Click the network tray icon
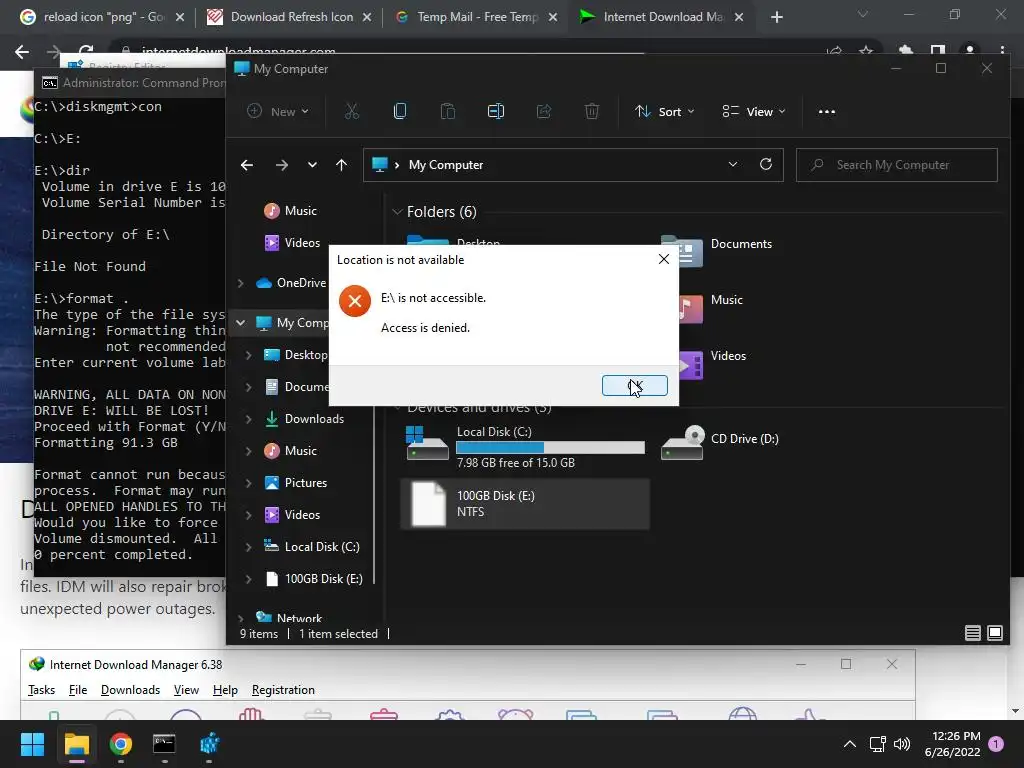Viewport: 1024px width, 768px height. [x=878, y=744]
